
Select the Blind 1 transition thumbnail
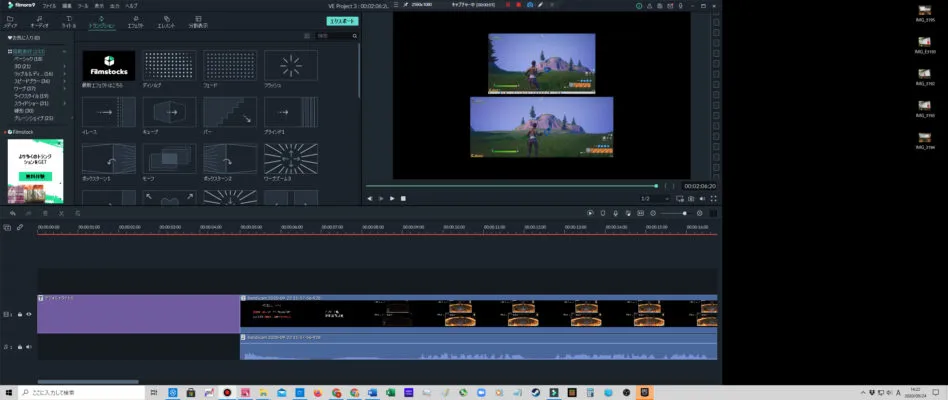click(x=291, y=112)
